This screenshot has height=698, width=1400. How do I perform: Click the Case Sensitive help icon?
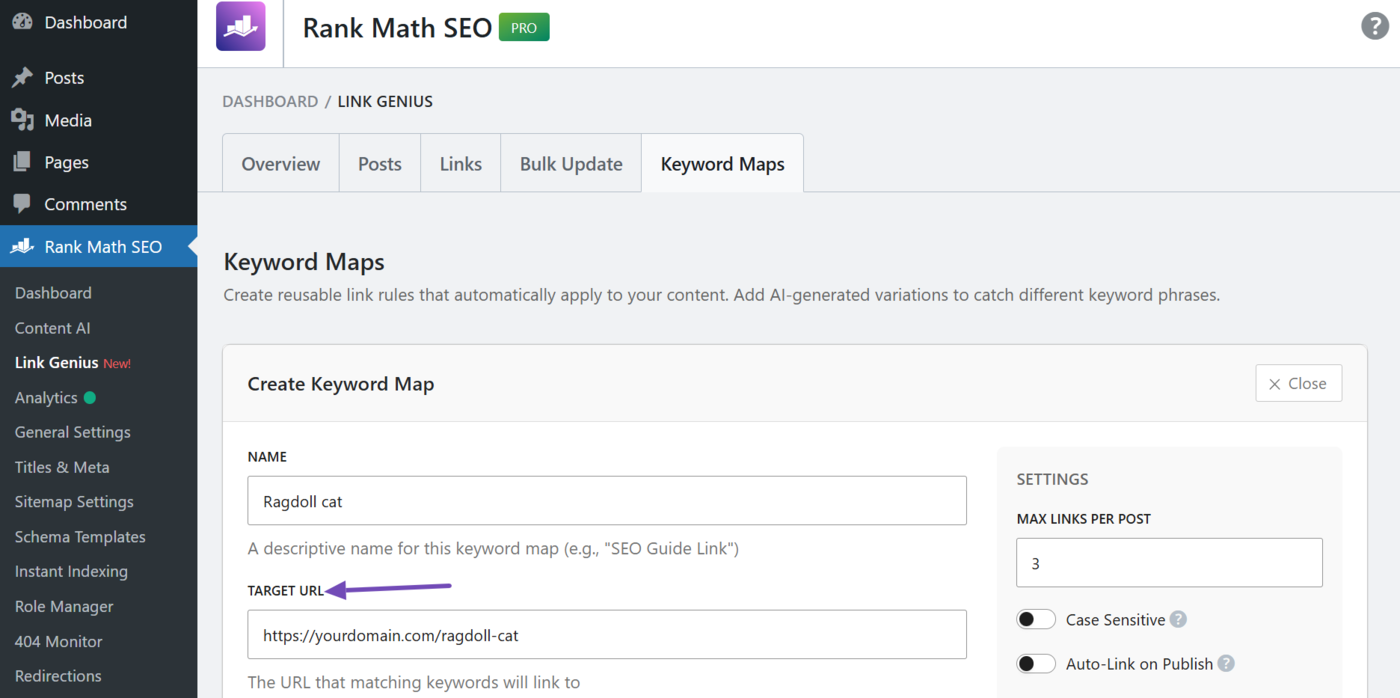click(1178, 620)
